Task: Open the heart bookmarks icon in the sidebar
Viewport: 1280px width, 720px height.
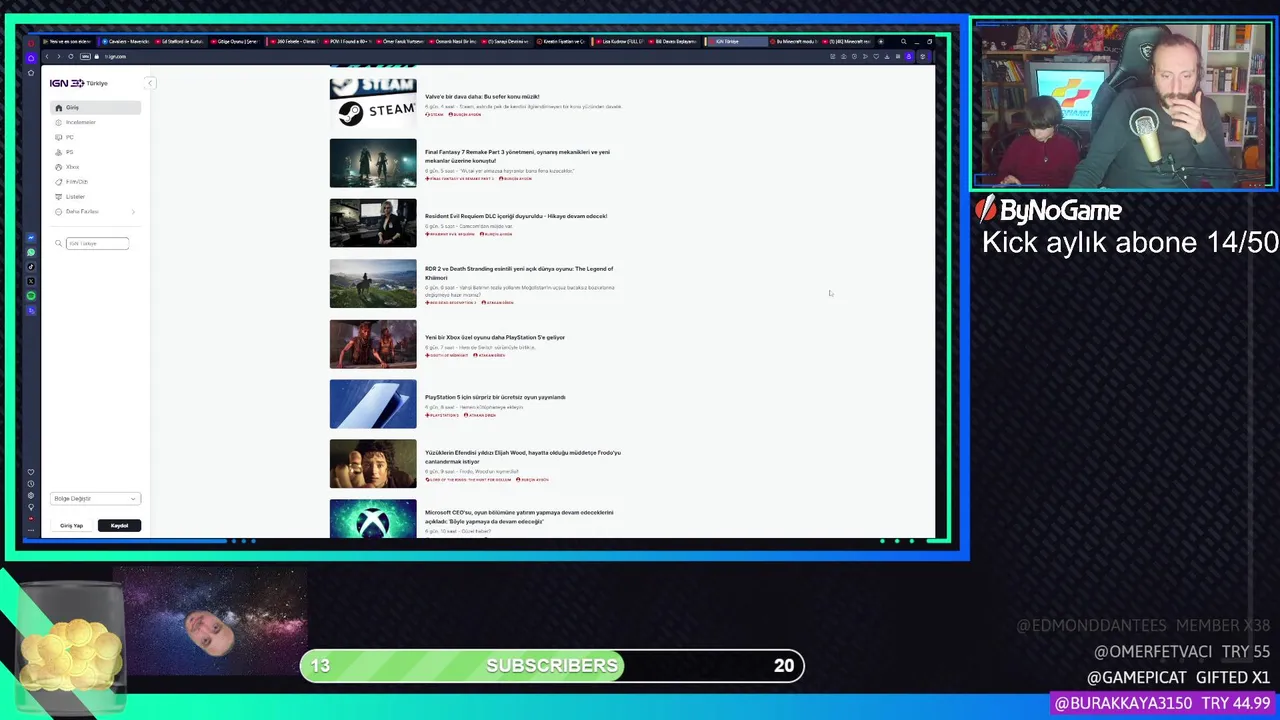Action: (x=31, y=472)
